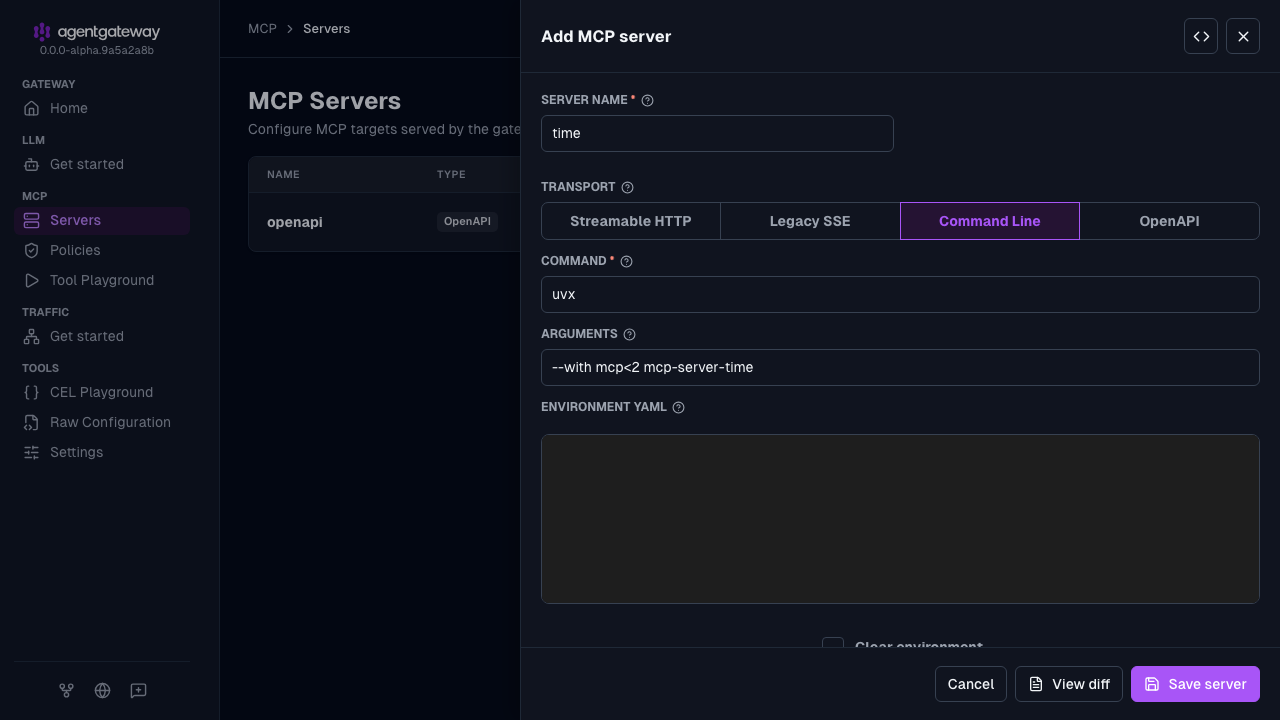Edit the Command field containing uvx

pyautogui.click(x=900, y=294)
